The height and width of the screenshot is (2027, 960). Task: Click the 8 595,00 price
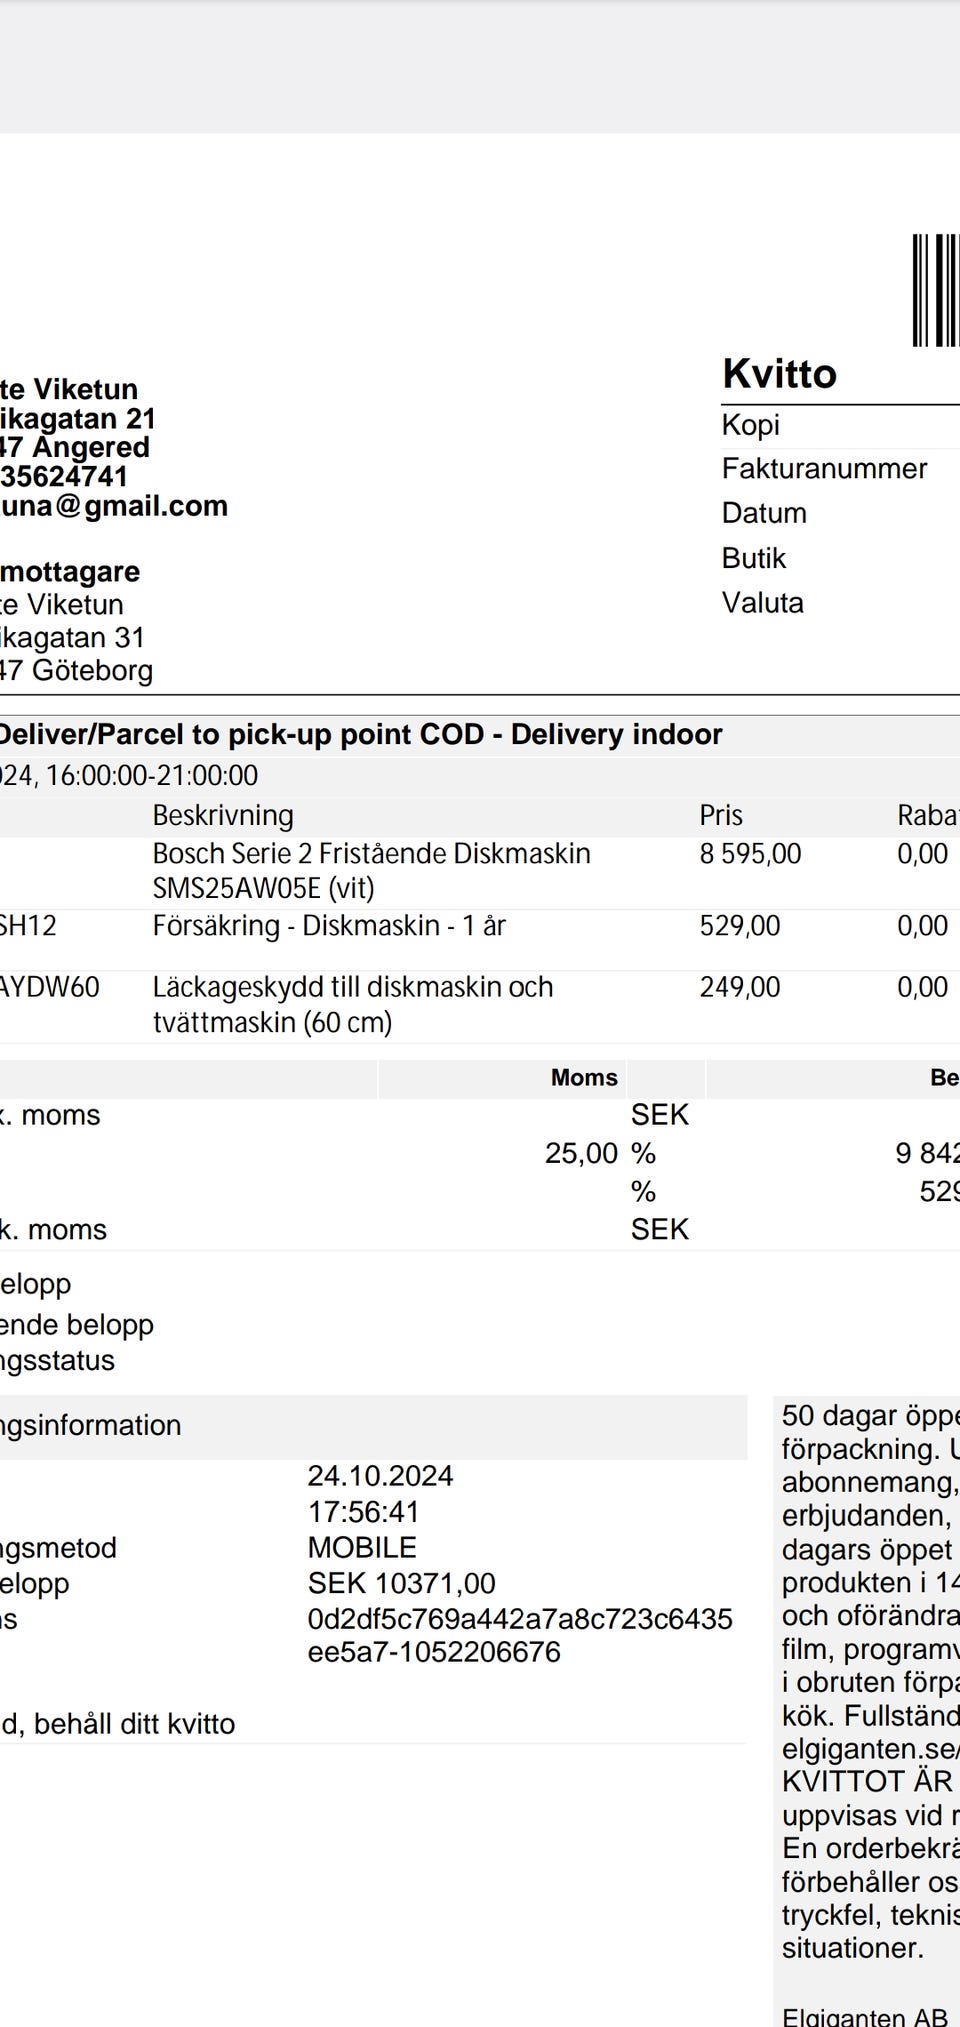(x=750, y=854)
